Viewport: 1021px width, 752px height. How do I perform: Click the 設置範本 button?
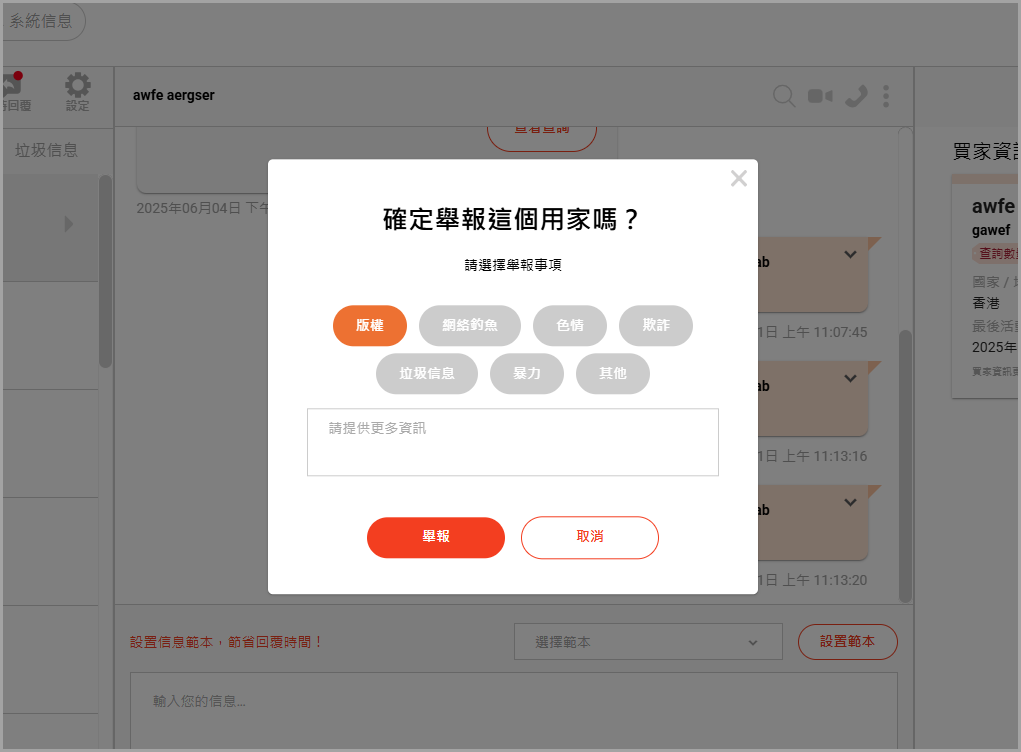tap(848, 642)
